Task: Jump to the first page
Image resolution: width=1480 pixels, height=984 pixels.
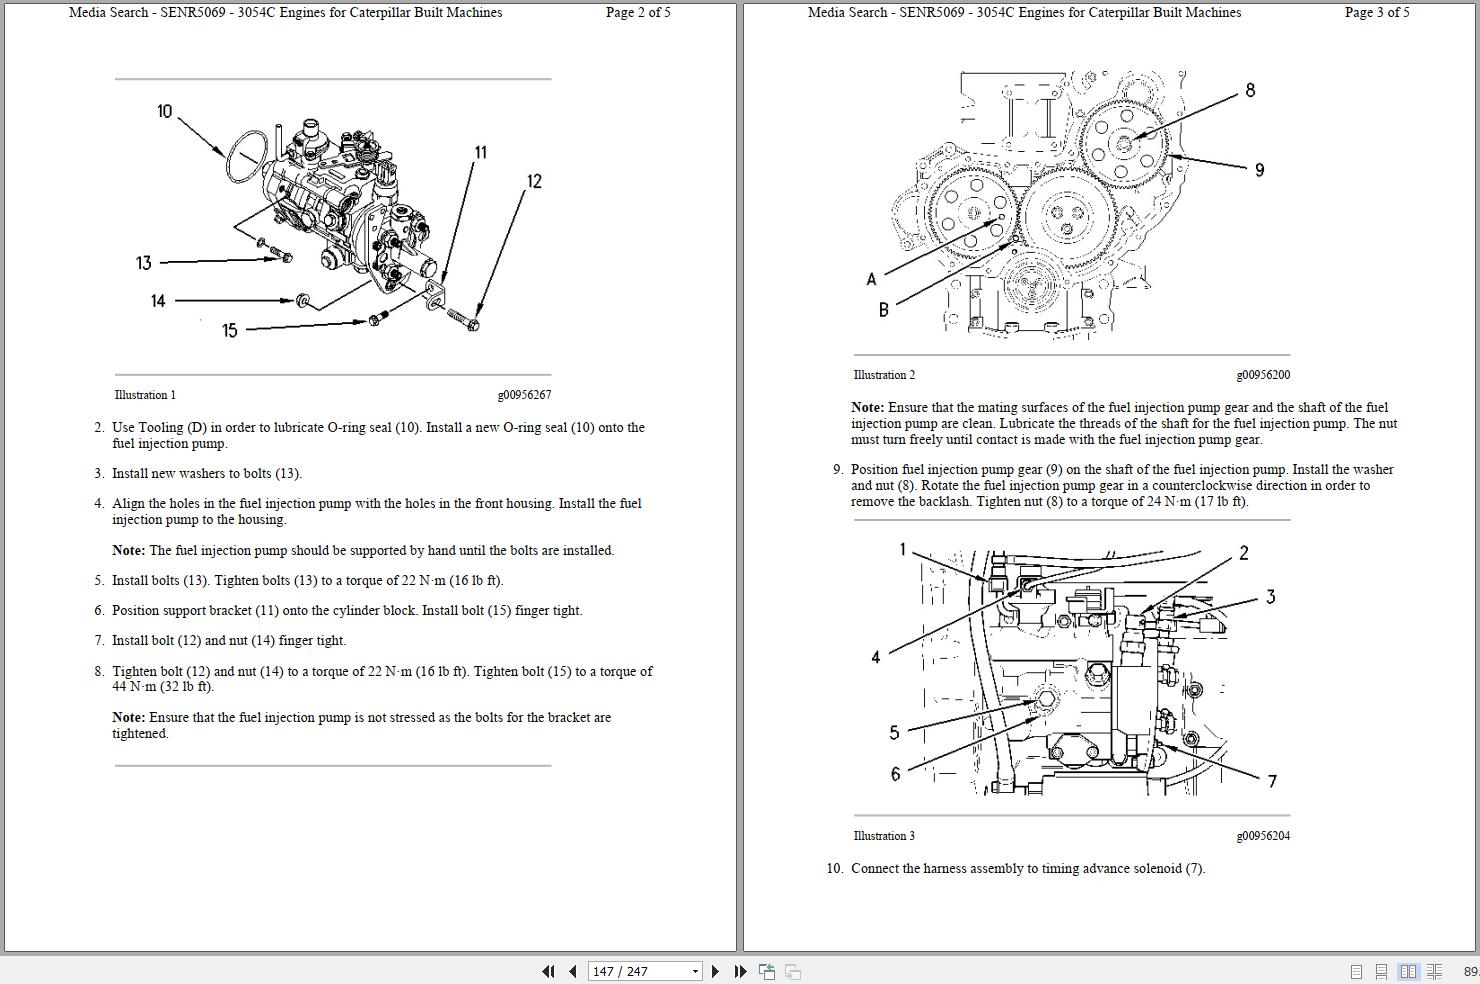Action: pyautogui.click(x=549, y=971)
